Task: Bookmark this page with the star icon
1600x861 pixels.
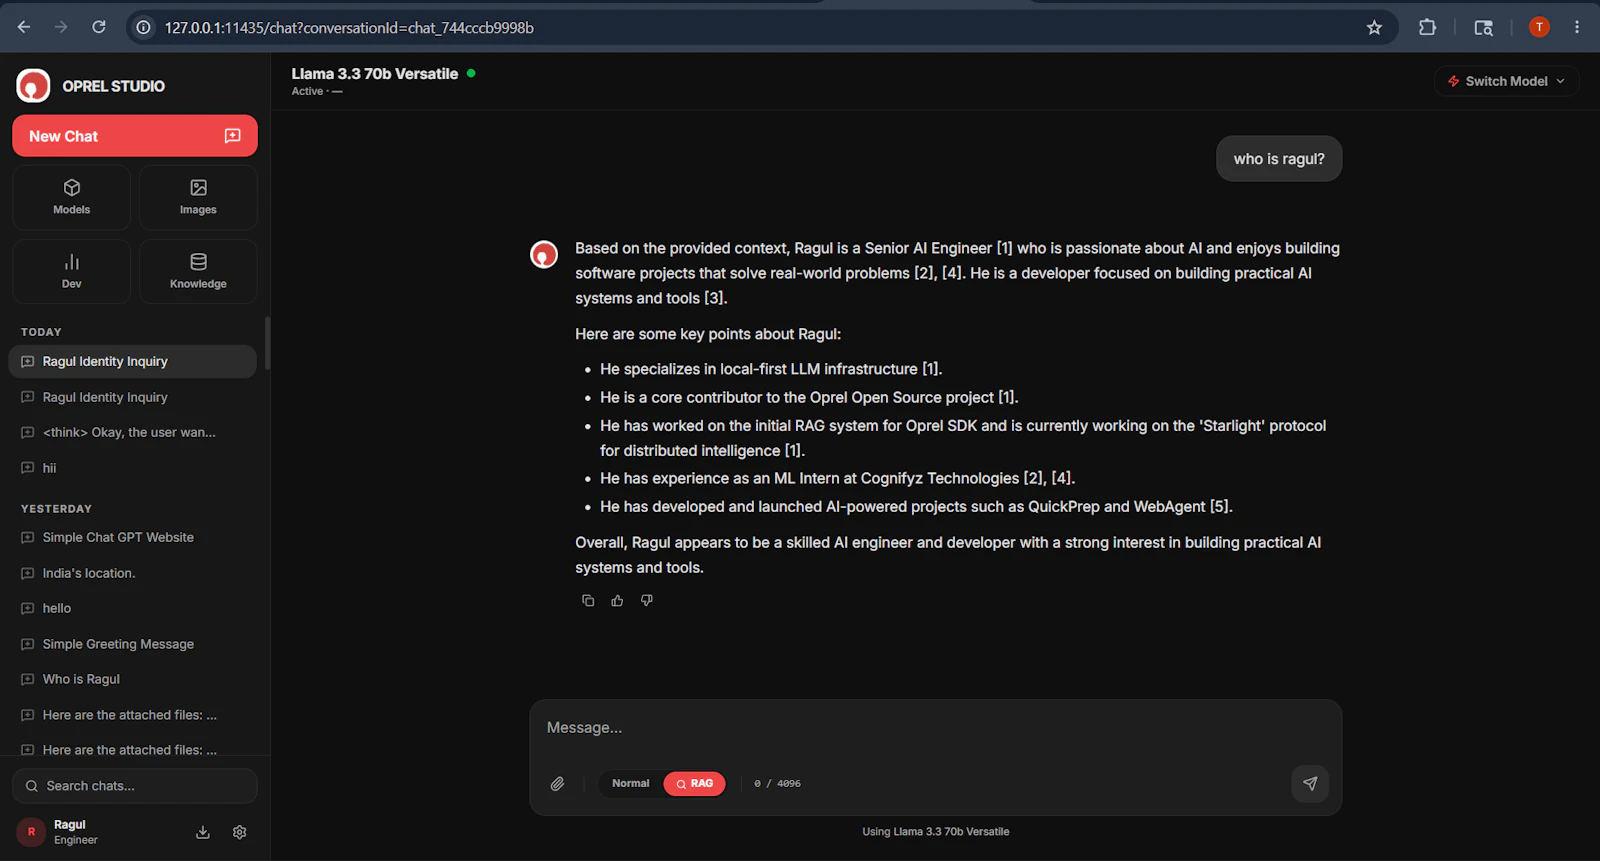Action: (1374, 27)
